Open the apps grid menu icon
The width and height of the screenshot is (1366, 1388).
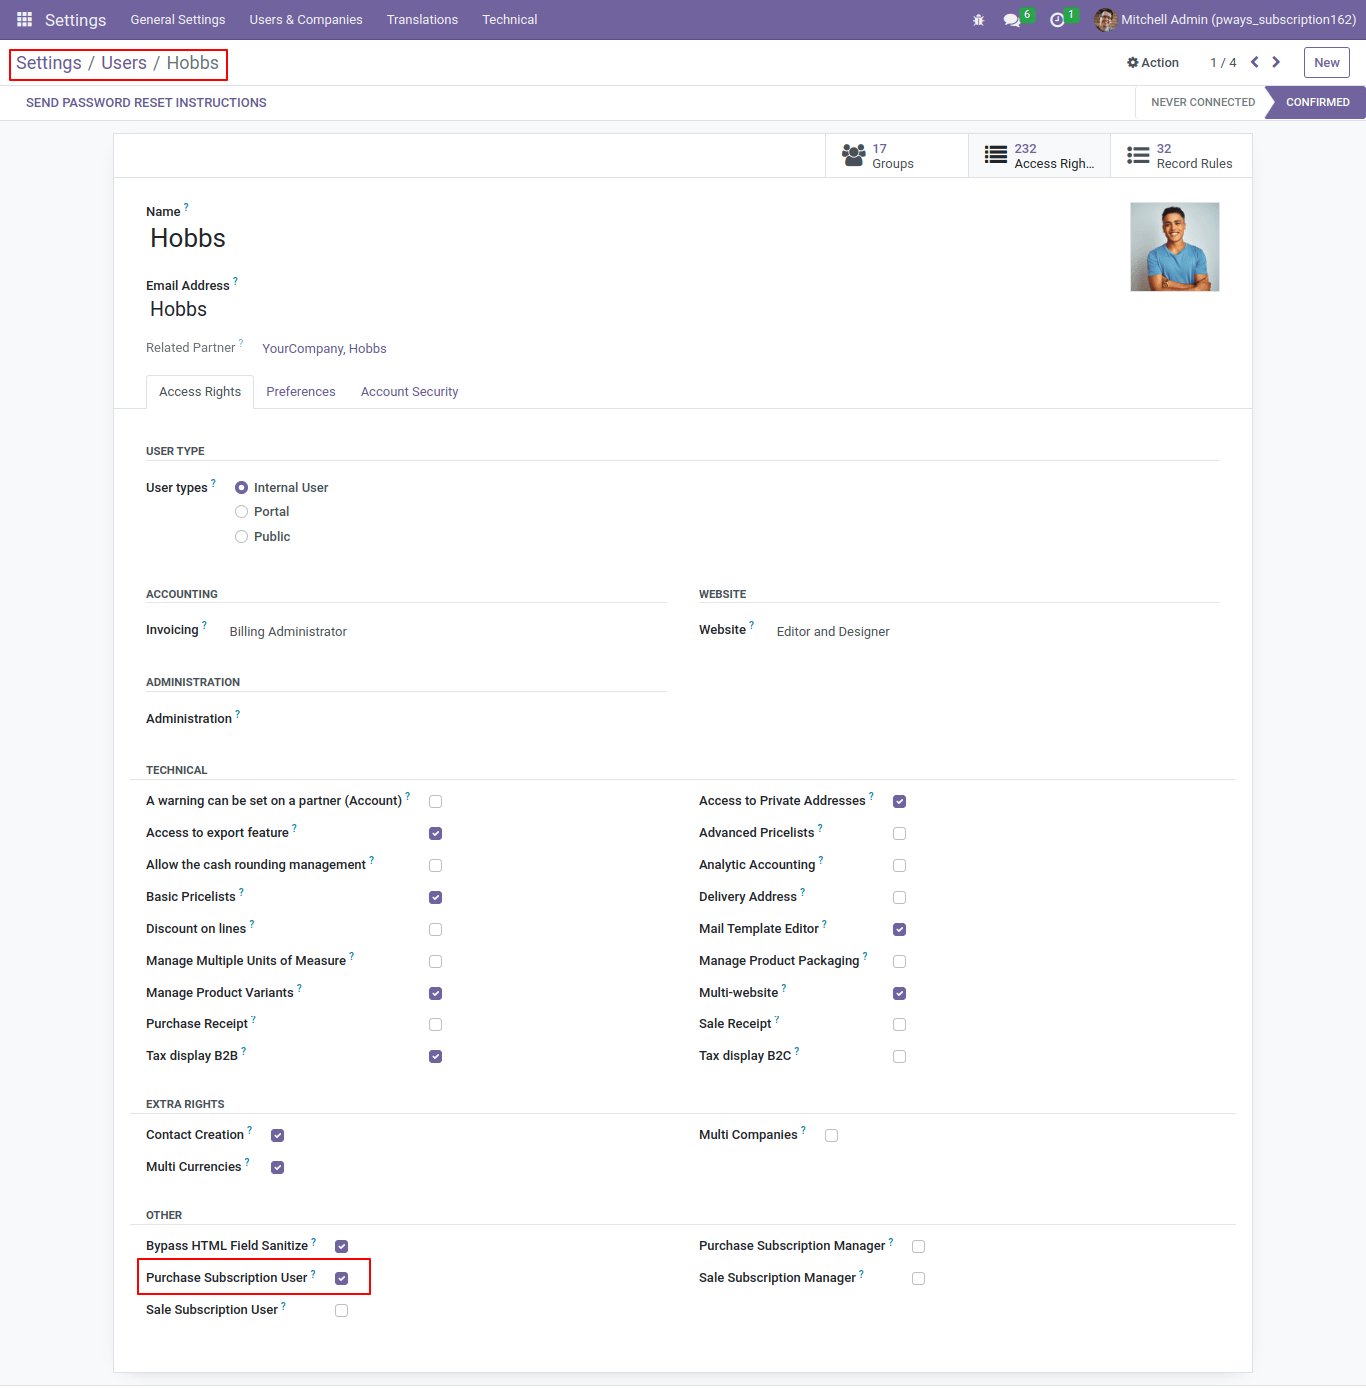[24, 20]
